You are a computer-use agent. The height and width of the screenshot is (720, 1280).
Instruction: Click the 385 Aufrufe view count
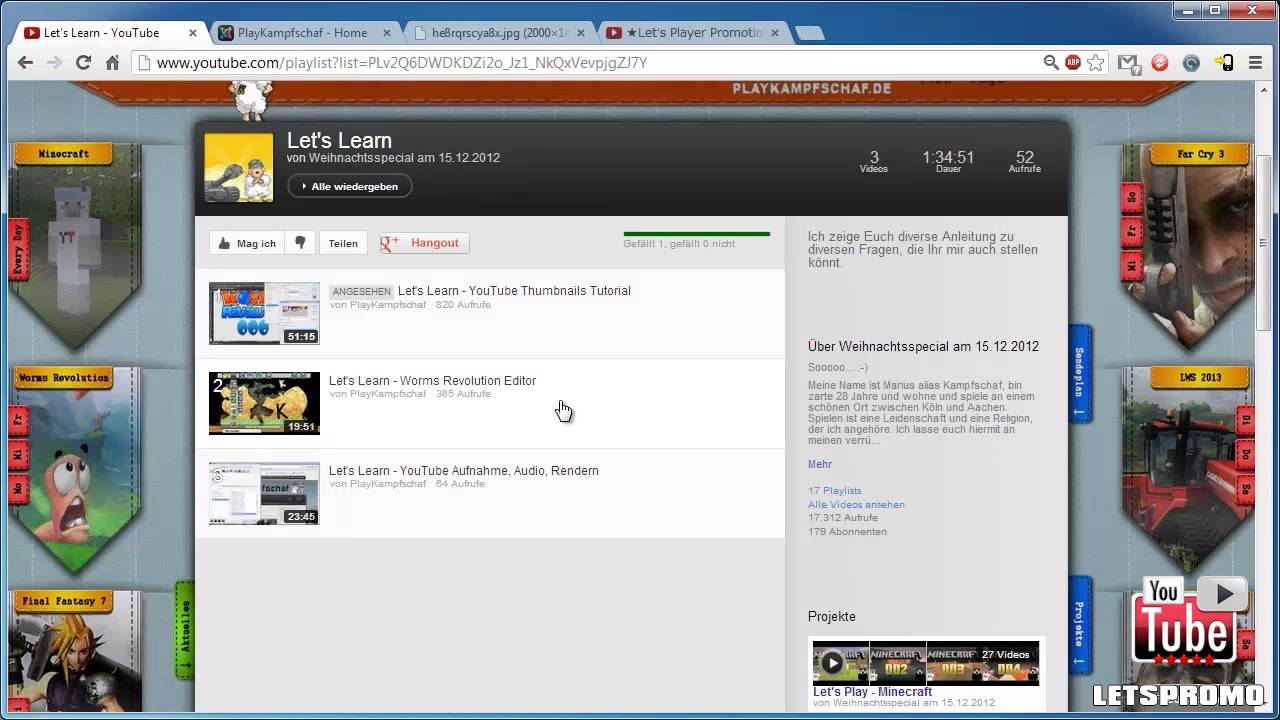coord(463,394)
